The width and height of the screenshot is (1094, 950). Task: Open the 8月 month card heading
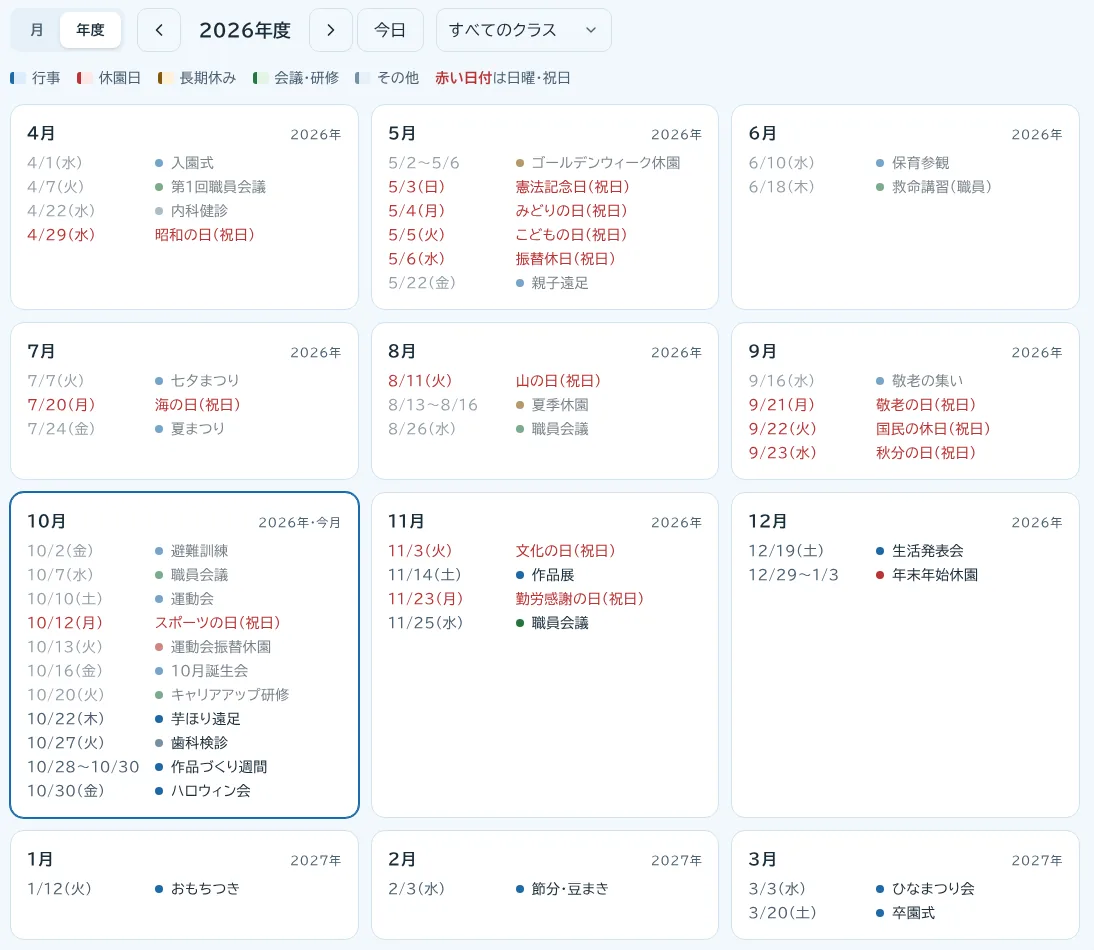coord(402,352)
